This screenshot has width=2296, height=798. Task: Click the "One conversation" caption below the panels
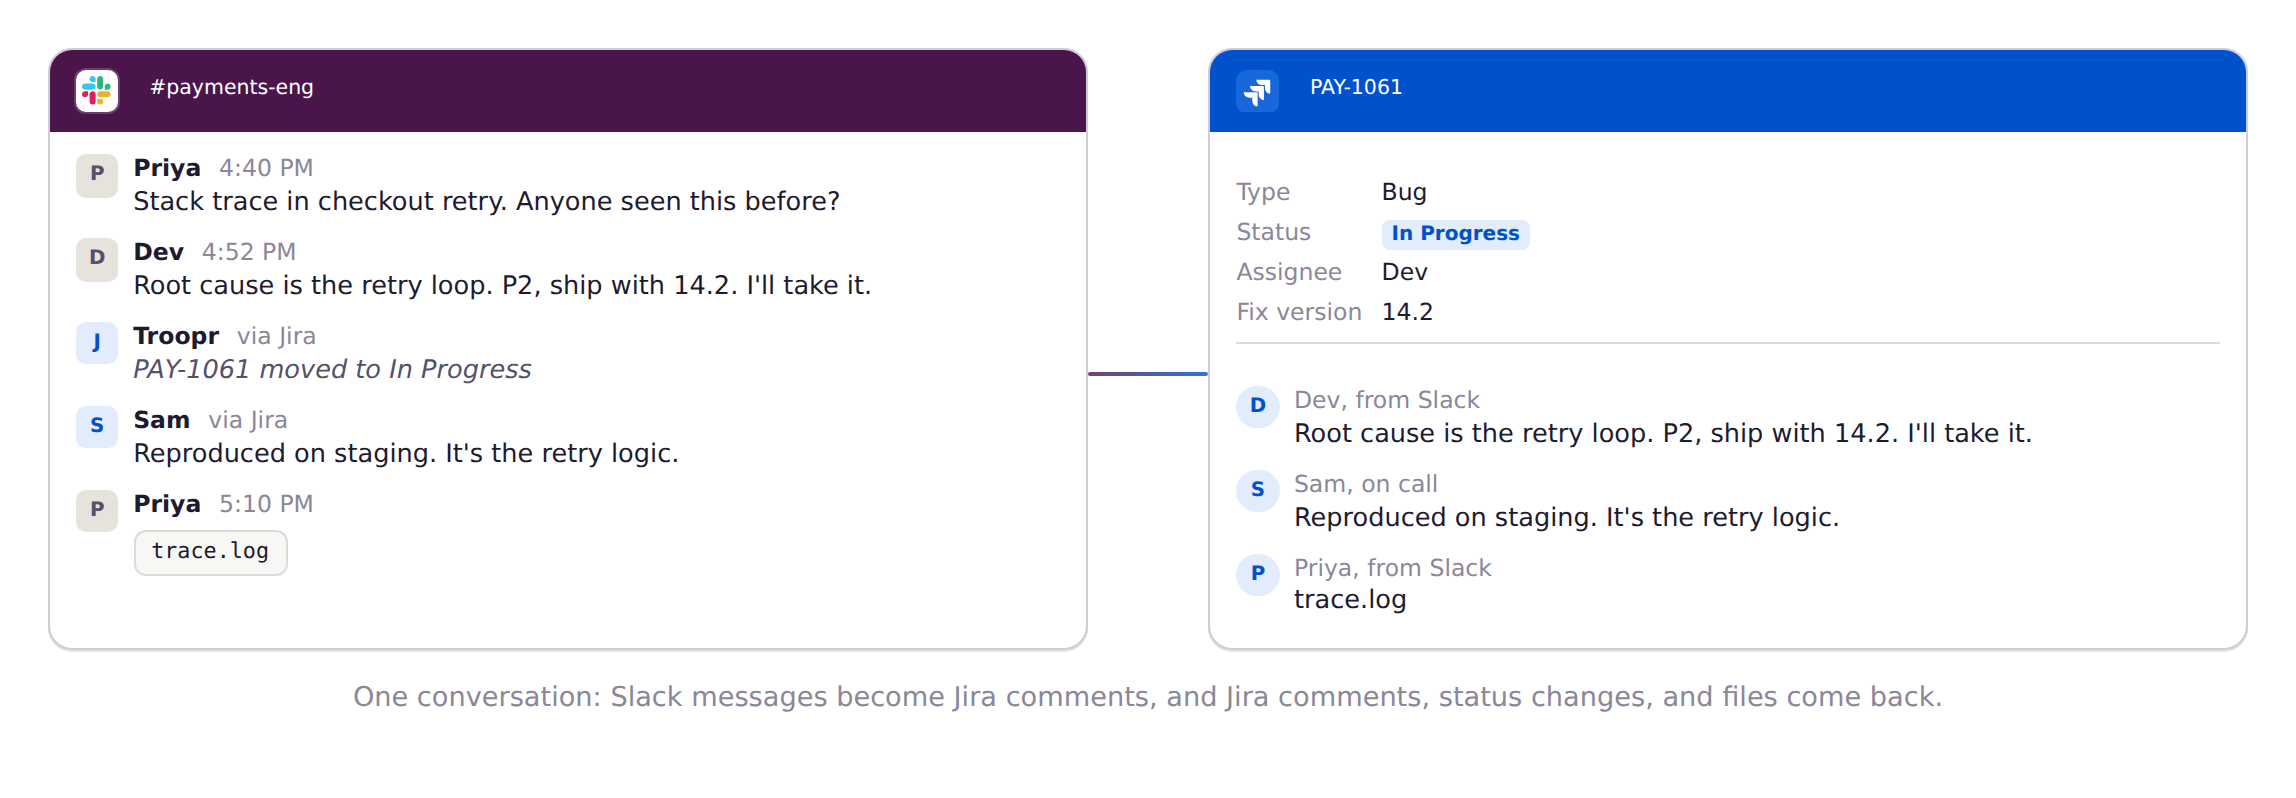point(1148,697)
